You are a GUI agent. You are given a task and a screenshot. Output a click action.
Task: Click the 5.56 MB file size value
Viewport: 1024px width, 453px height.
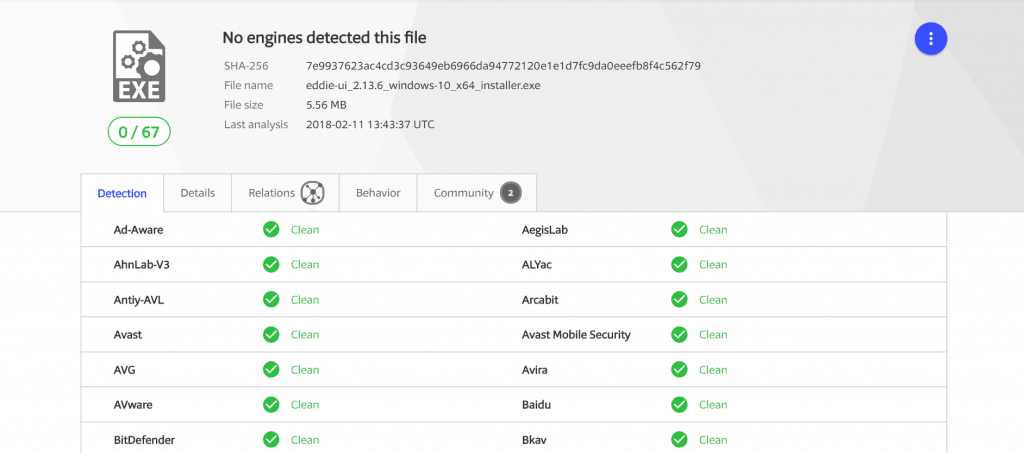coord(326,105)
